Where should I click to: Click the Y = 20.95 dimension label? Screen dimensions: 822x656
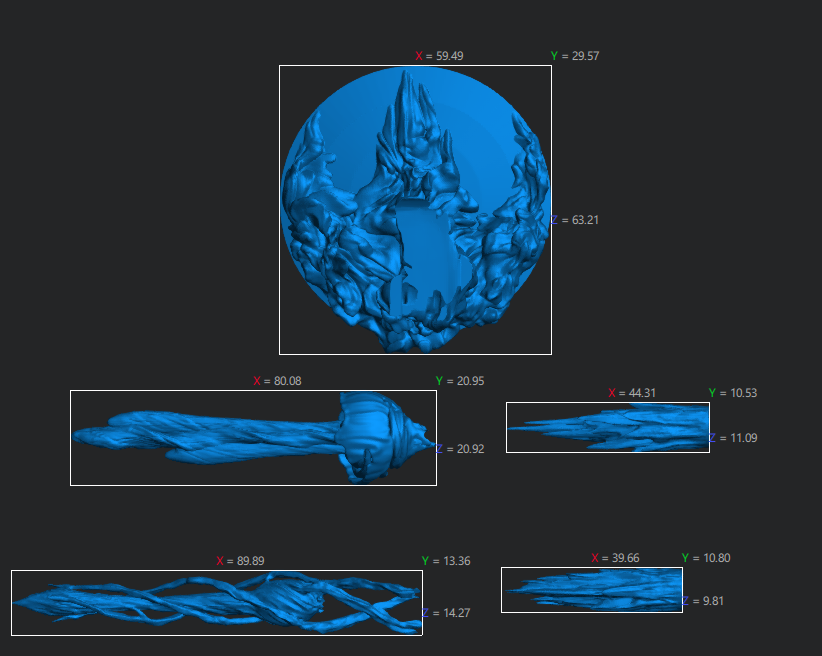click(460, 381)
